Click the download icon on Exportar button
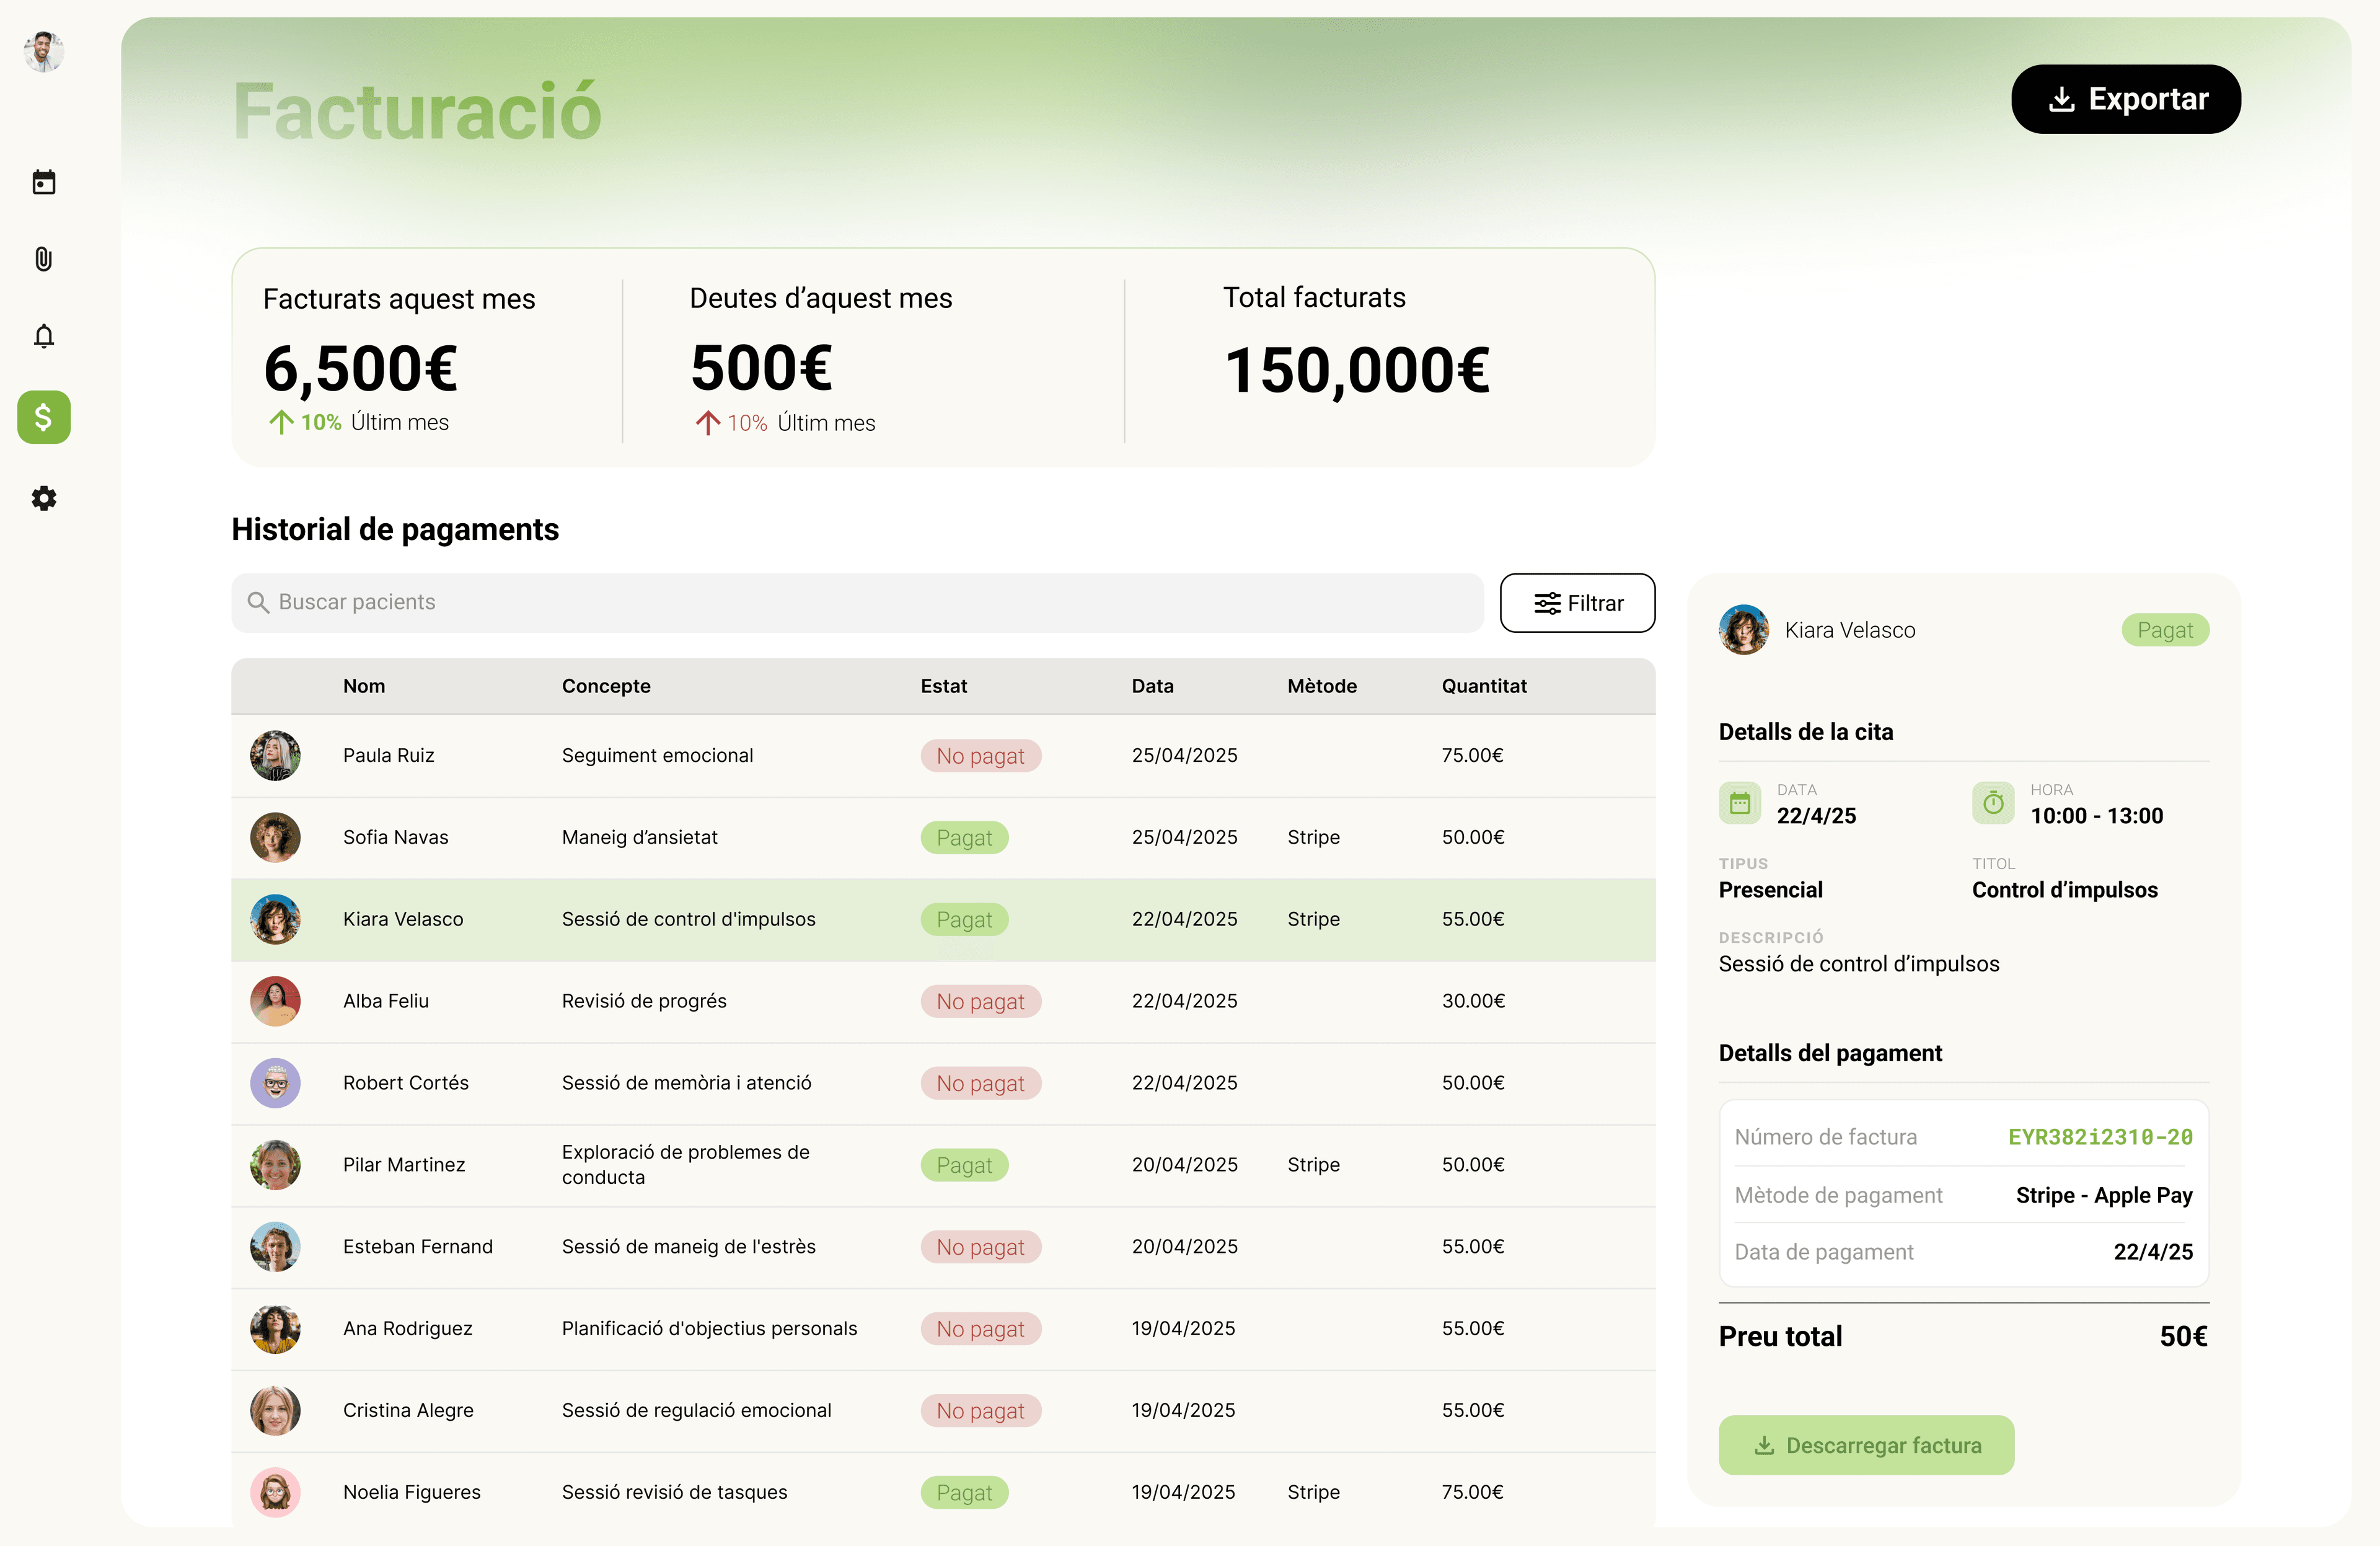Viewport: 2380px width, 1546px height. pyautogui.click(x=2061, y=99)
